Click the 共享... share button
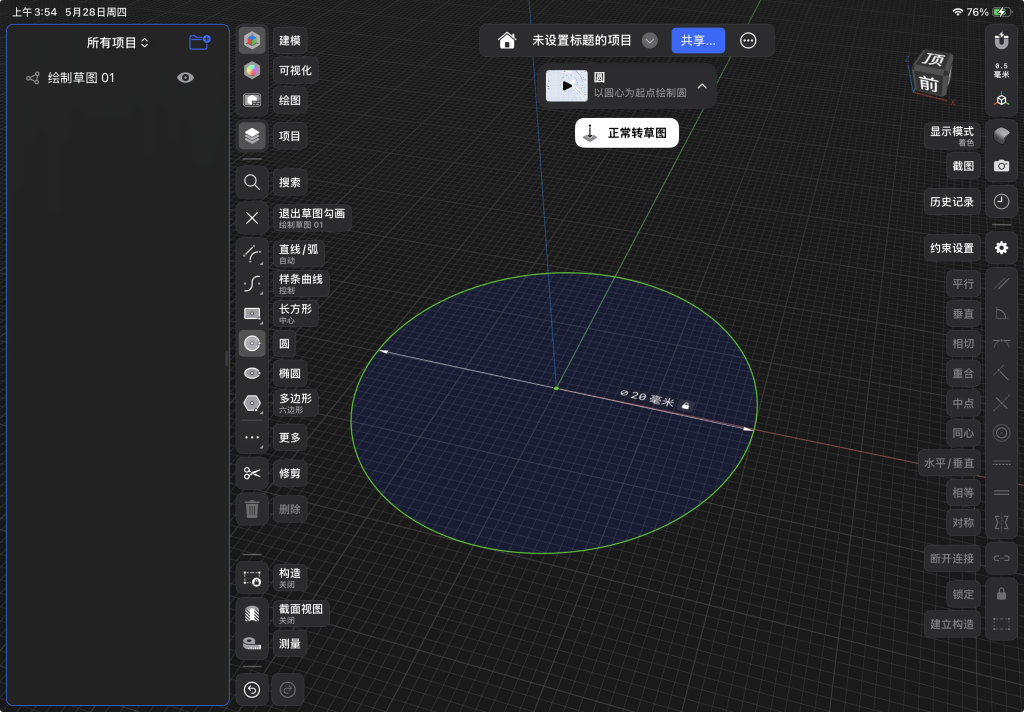1024x712 pixels. [x=698, y=40]
